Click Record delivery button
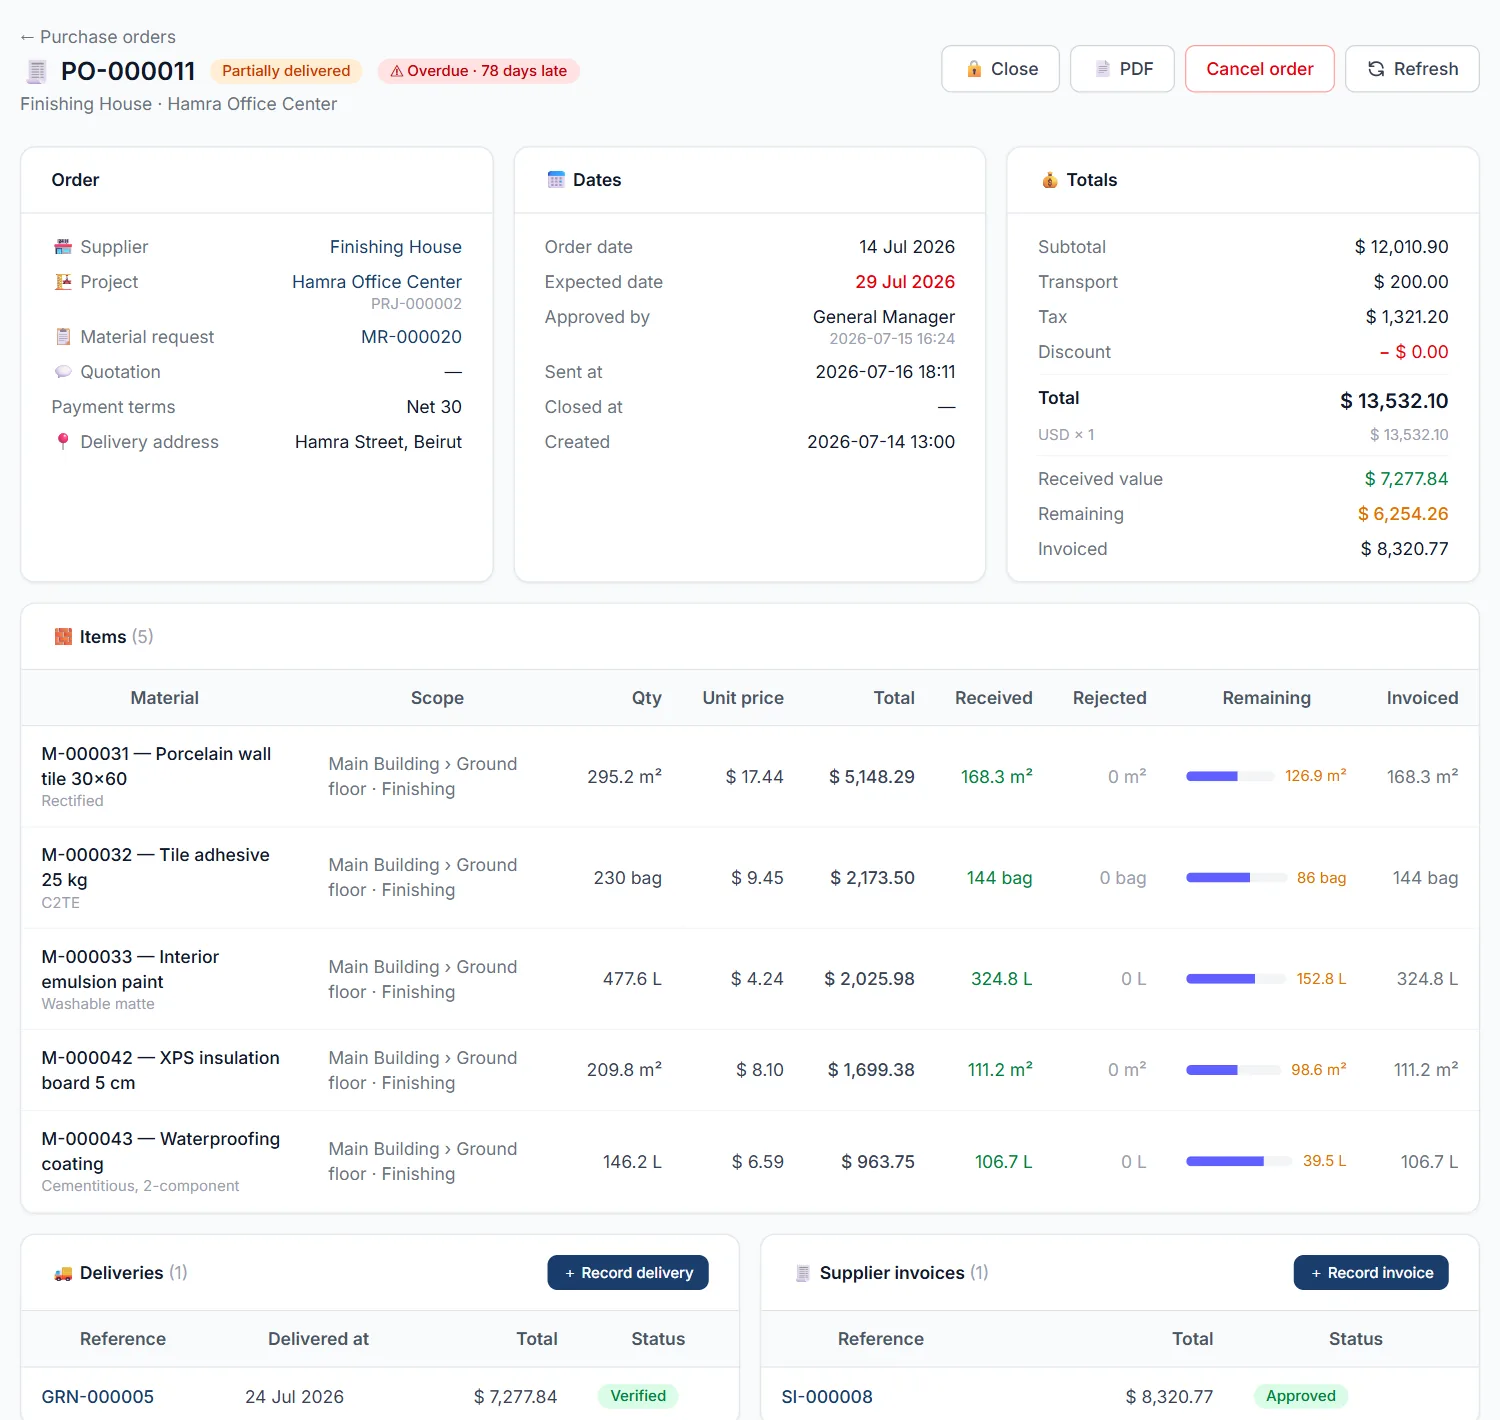This screenshot has width=1500, height=1420. 628,1273
